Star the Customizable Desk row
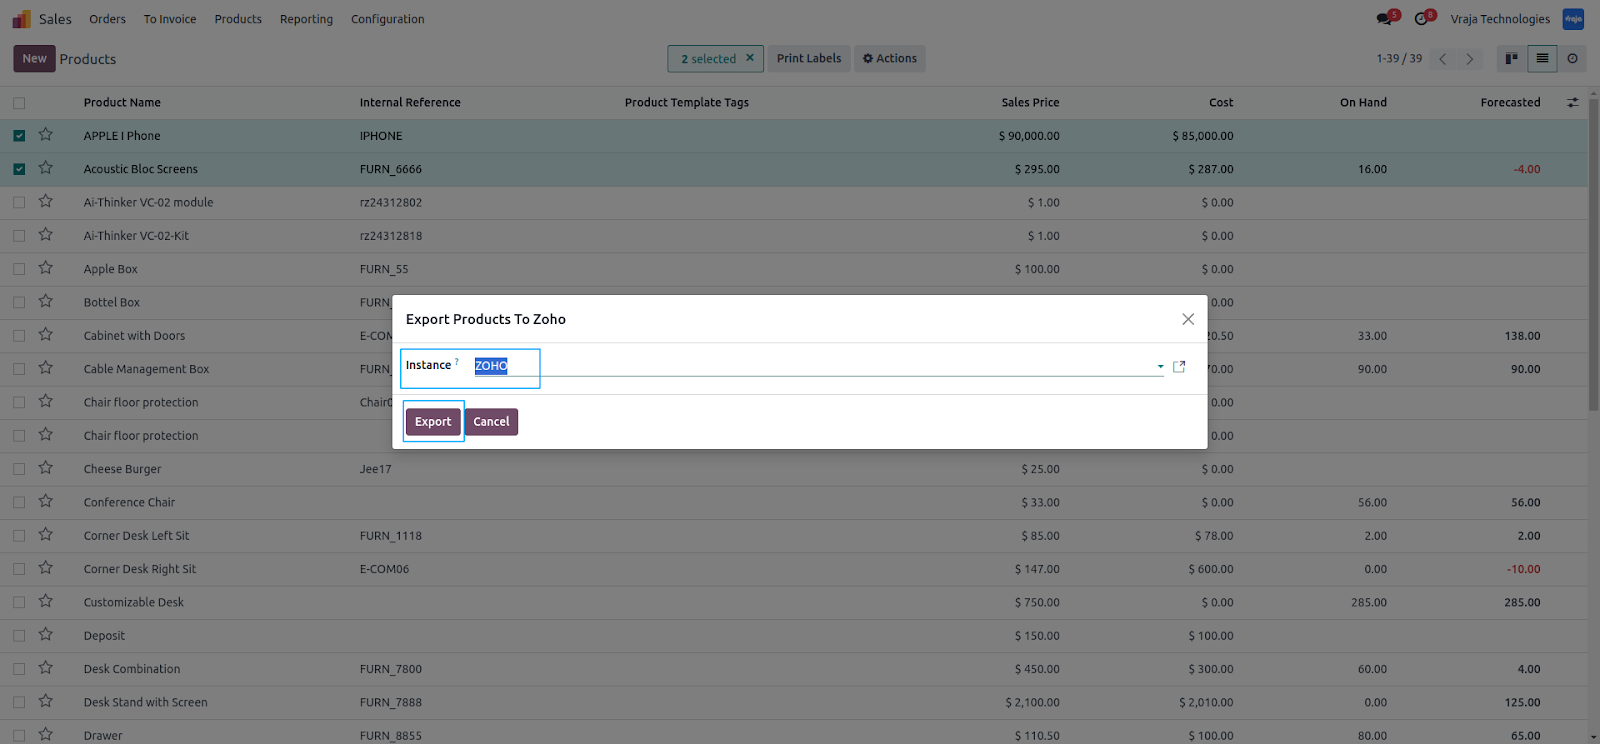This screenshot has width=1600, height=744. pos(46,601)
